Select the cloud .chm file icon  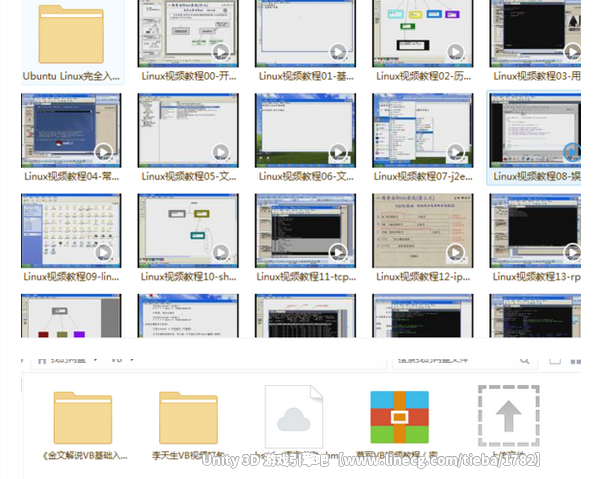point(294,416)
